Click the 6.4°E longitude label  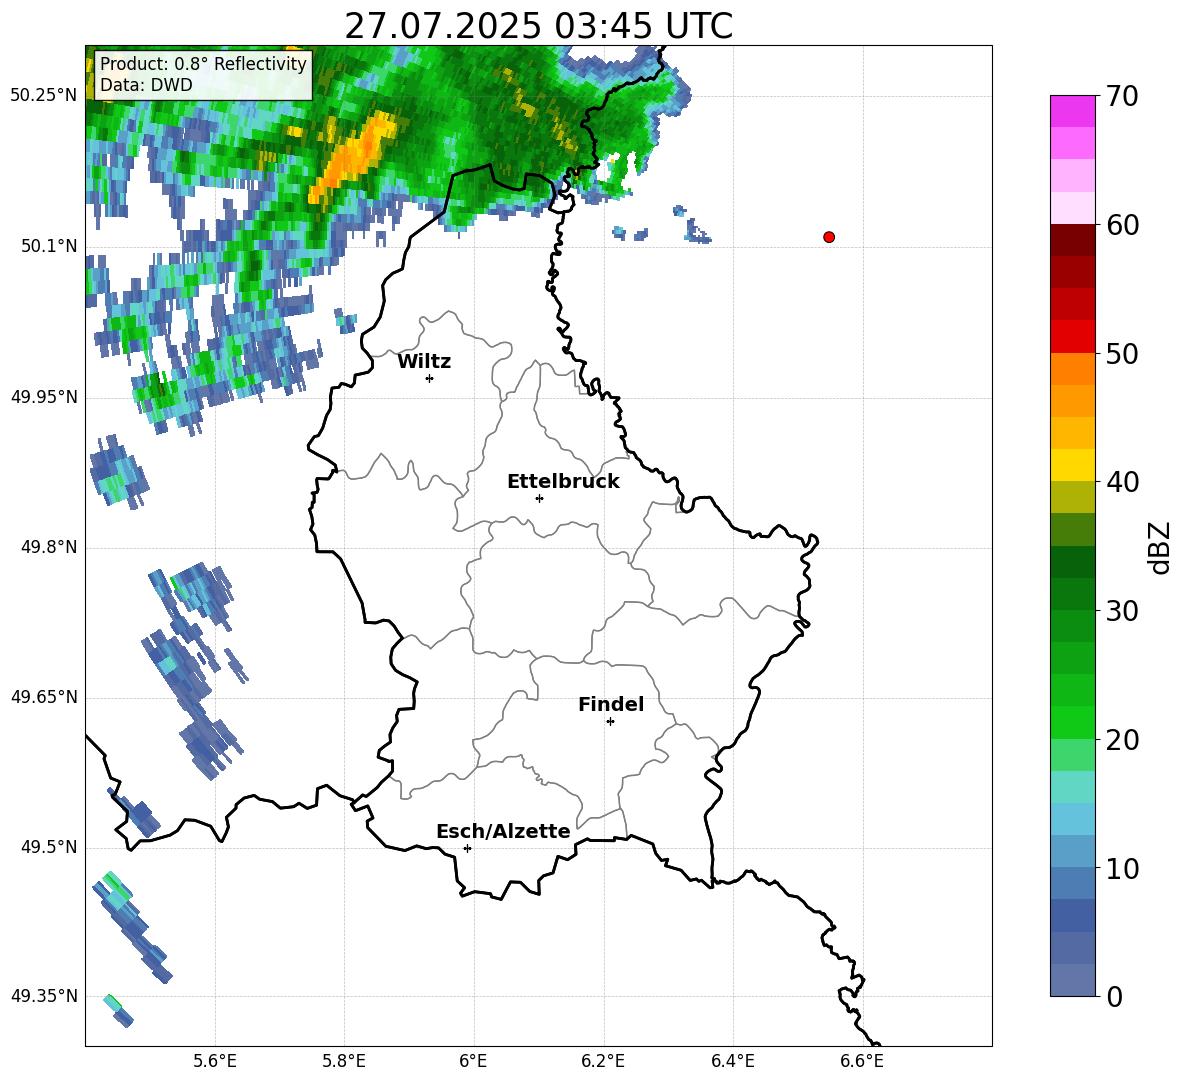click(x=732, y=1061)
